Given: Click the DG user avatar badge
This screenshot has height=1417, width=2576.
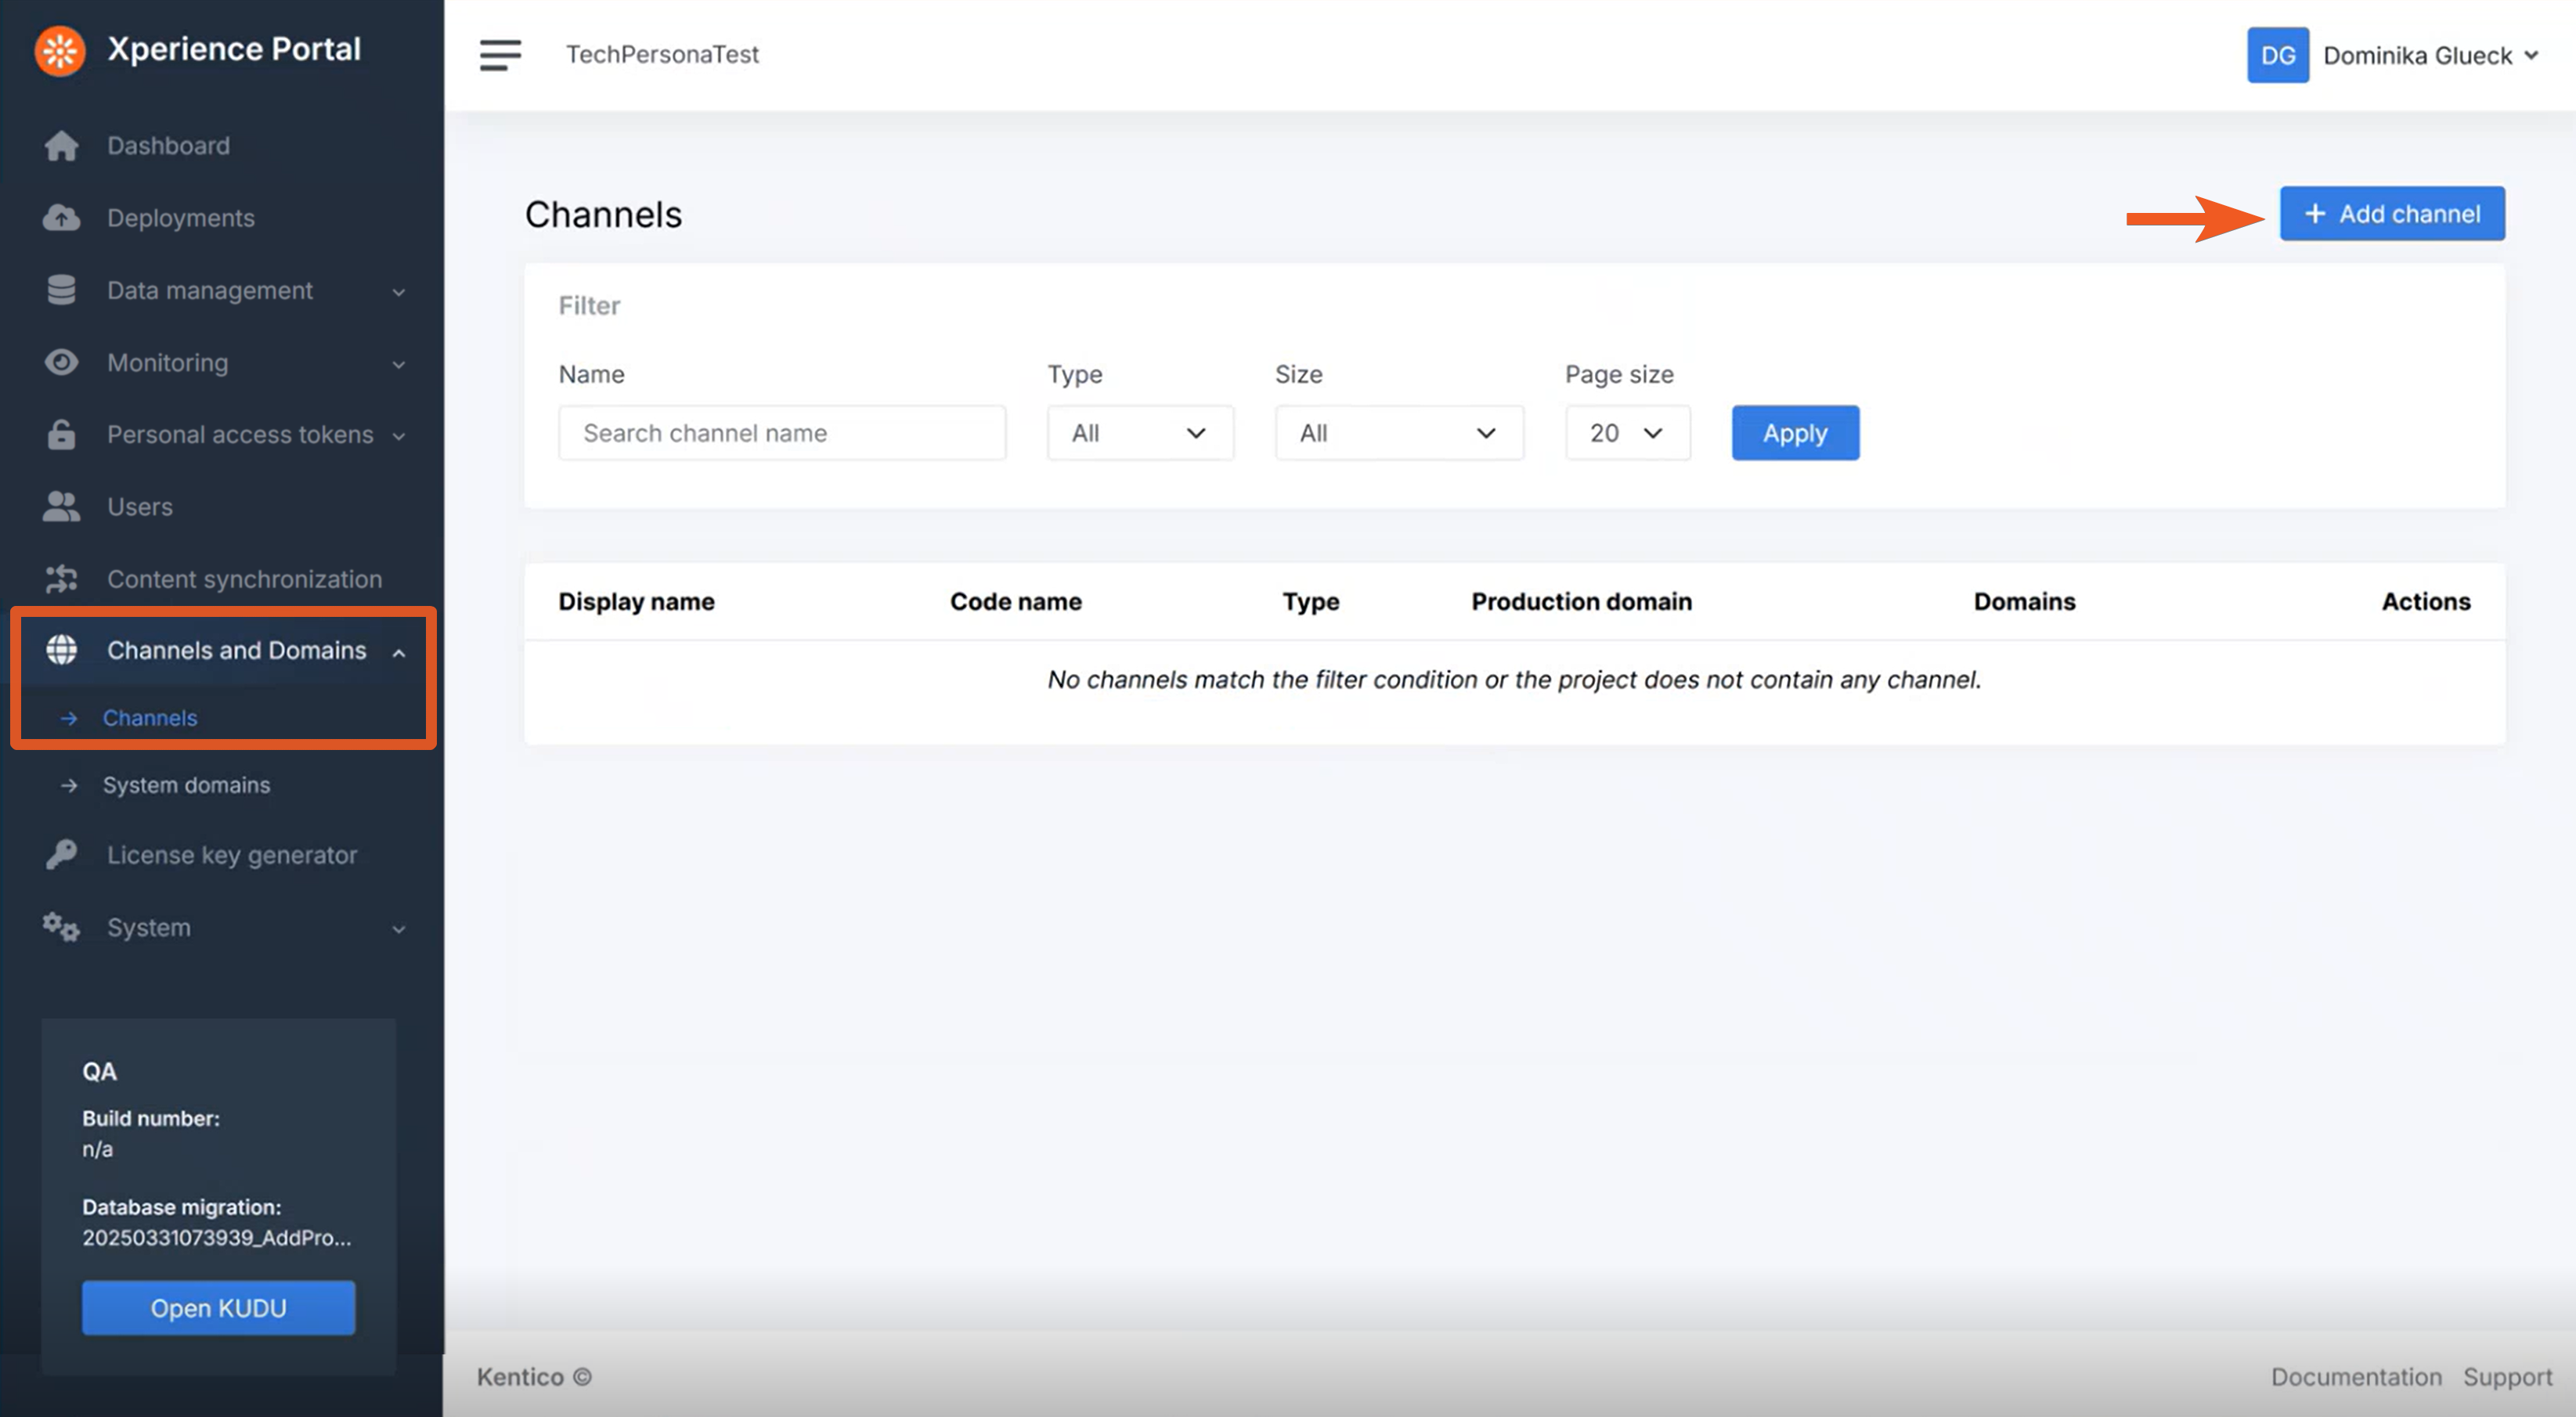Looking at the screenshot, I should click(x=2277, y=55).
